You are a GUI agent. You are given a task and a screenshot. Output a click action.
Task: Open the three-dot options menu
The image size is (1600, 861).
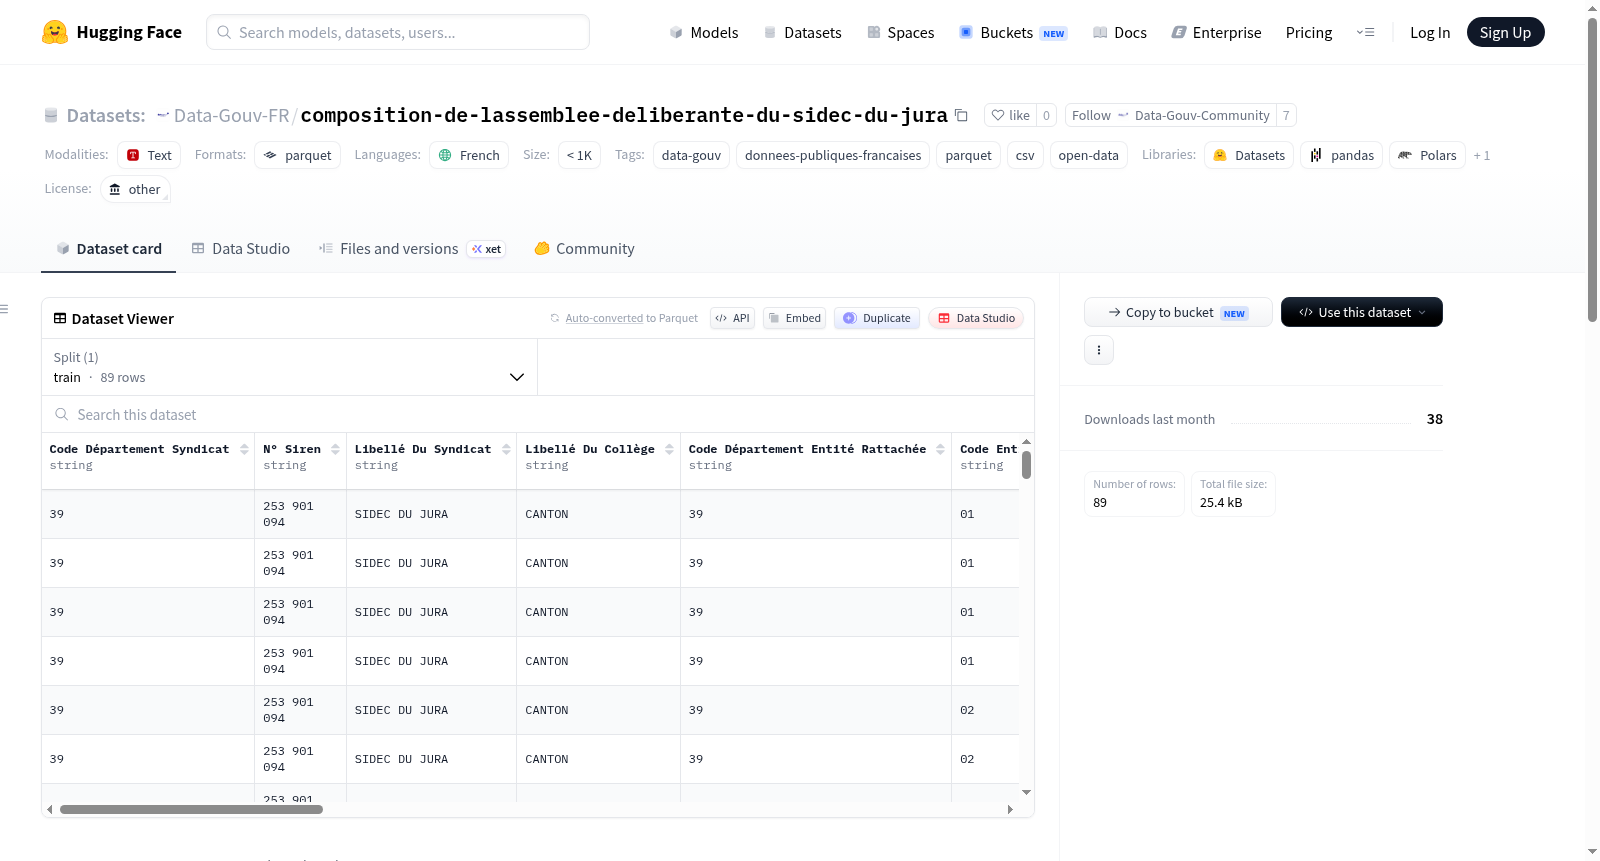(x=1099, y=350)
